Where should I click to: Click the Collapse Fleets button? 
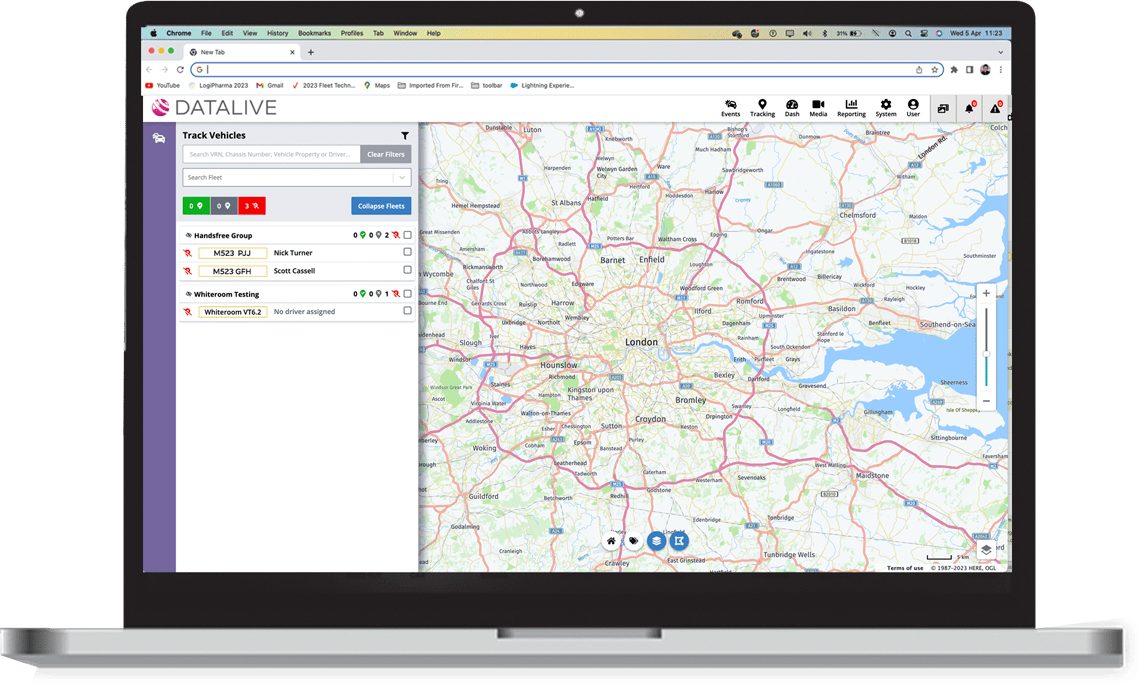pyautogui.click(x=381, y=206)
